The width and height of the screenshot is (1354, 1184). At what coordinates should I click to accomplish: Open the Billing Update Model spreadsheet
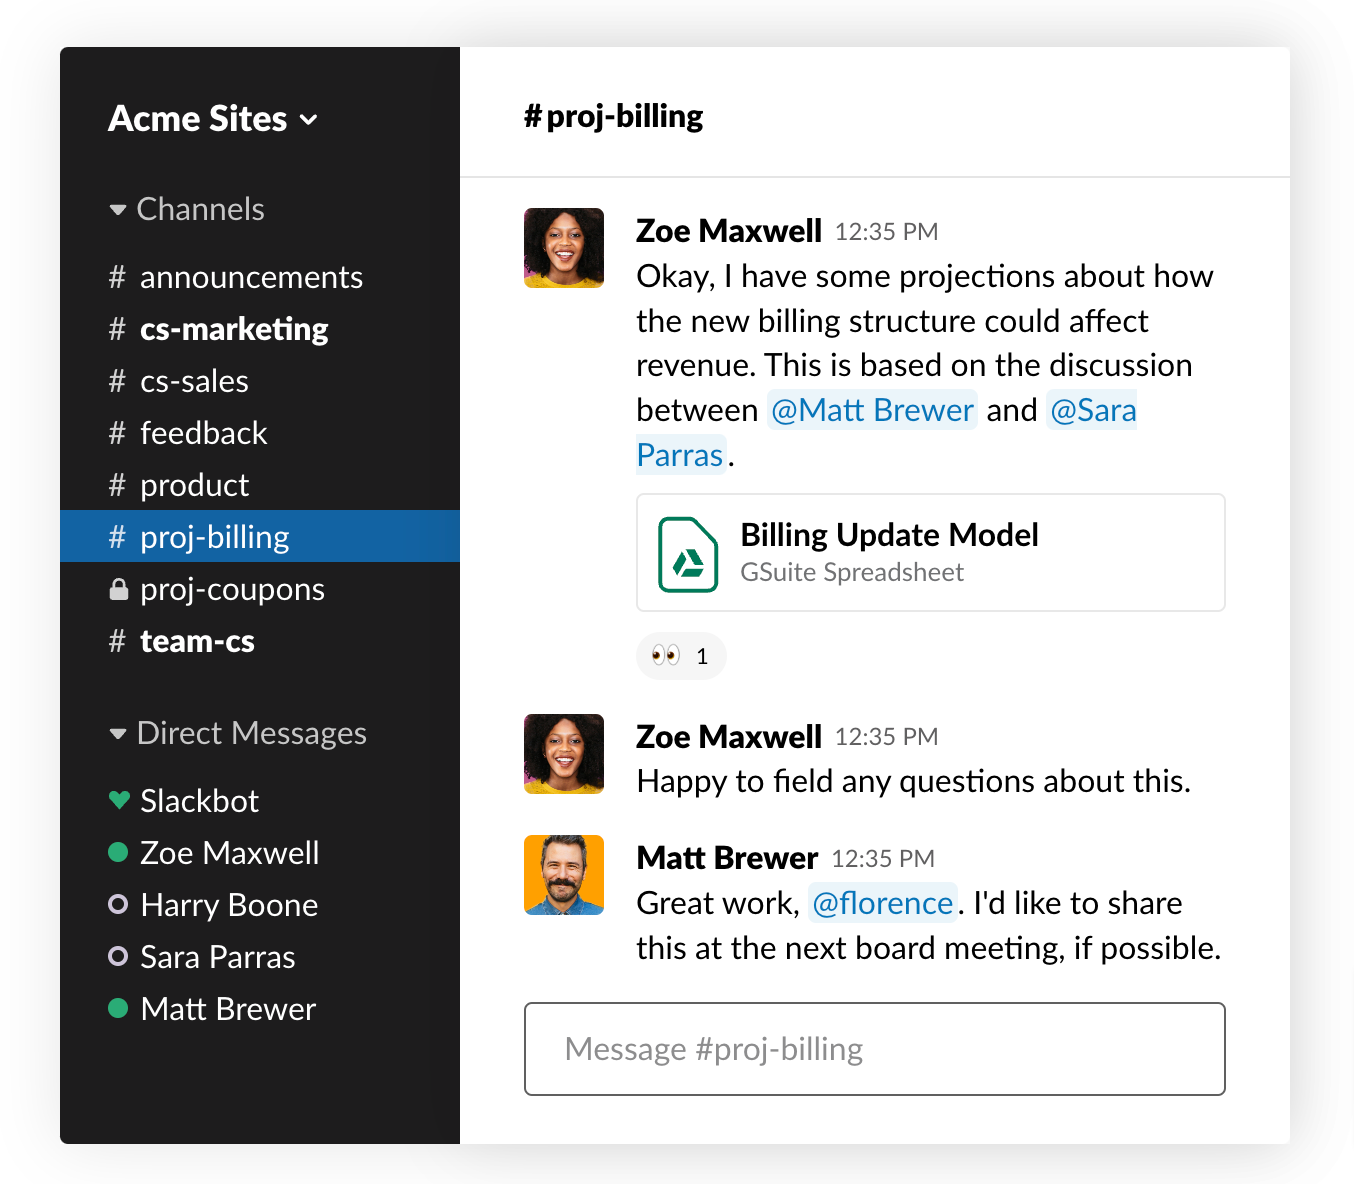[x=889, y=535]
